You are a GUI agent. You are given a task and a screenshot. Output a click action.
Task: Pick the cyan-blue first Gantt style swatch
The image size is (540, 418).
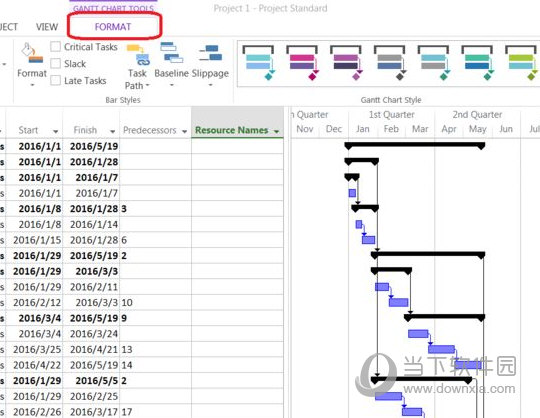click(258, 63)
